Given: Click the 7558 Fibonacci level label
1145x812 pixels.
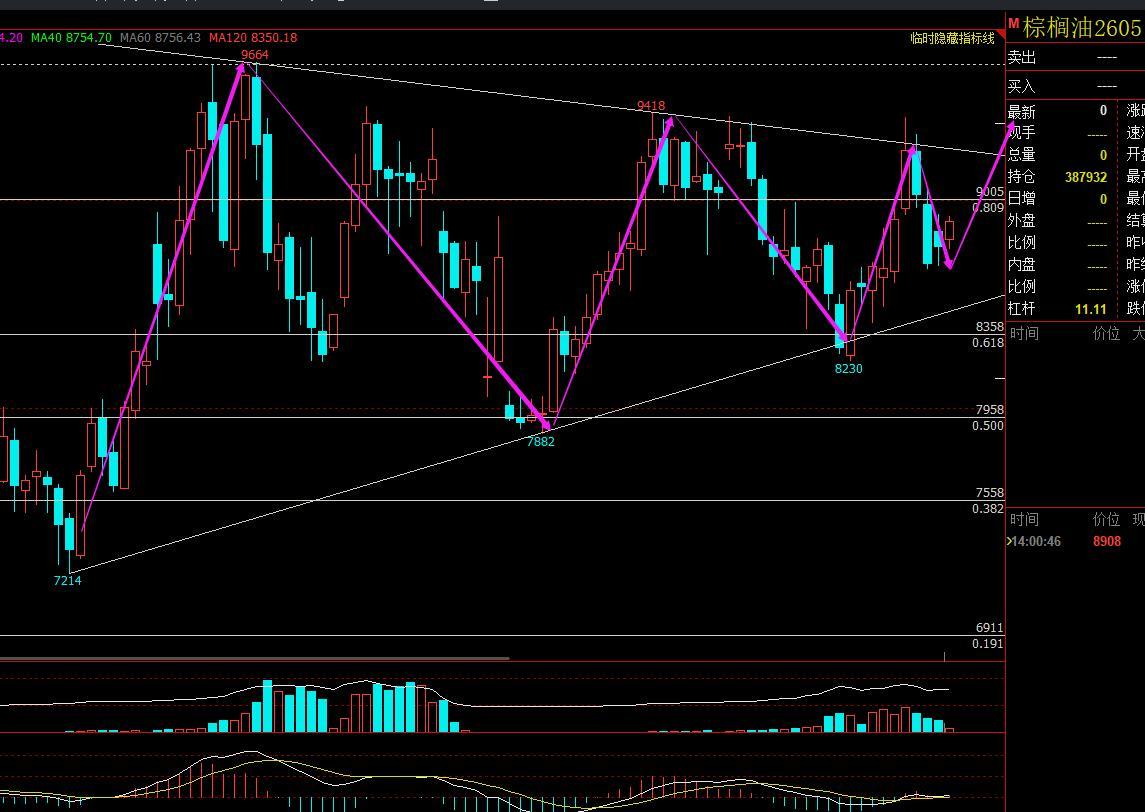Looking at the screenshot, I should click(989, 493).
